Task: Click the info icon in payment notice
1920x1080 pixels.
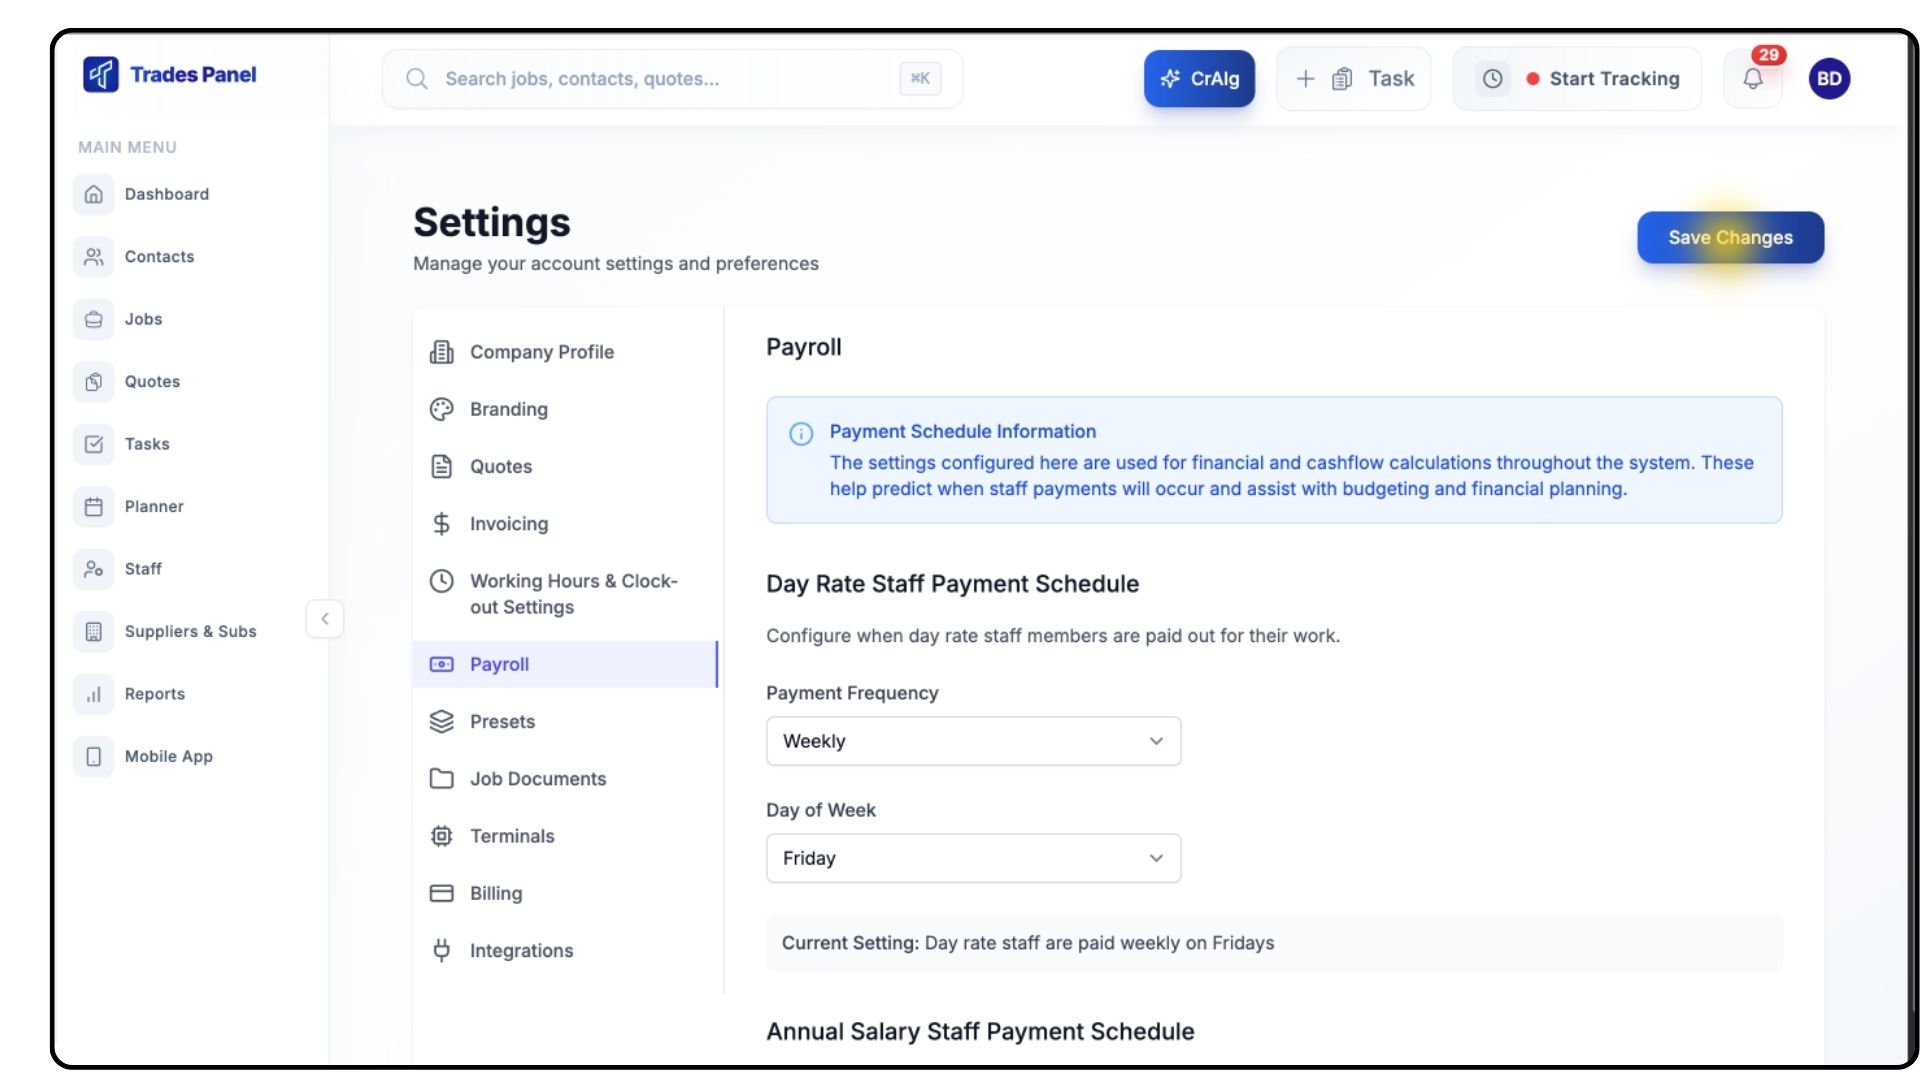Action: pyautogui.click(x=801, y=434)
